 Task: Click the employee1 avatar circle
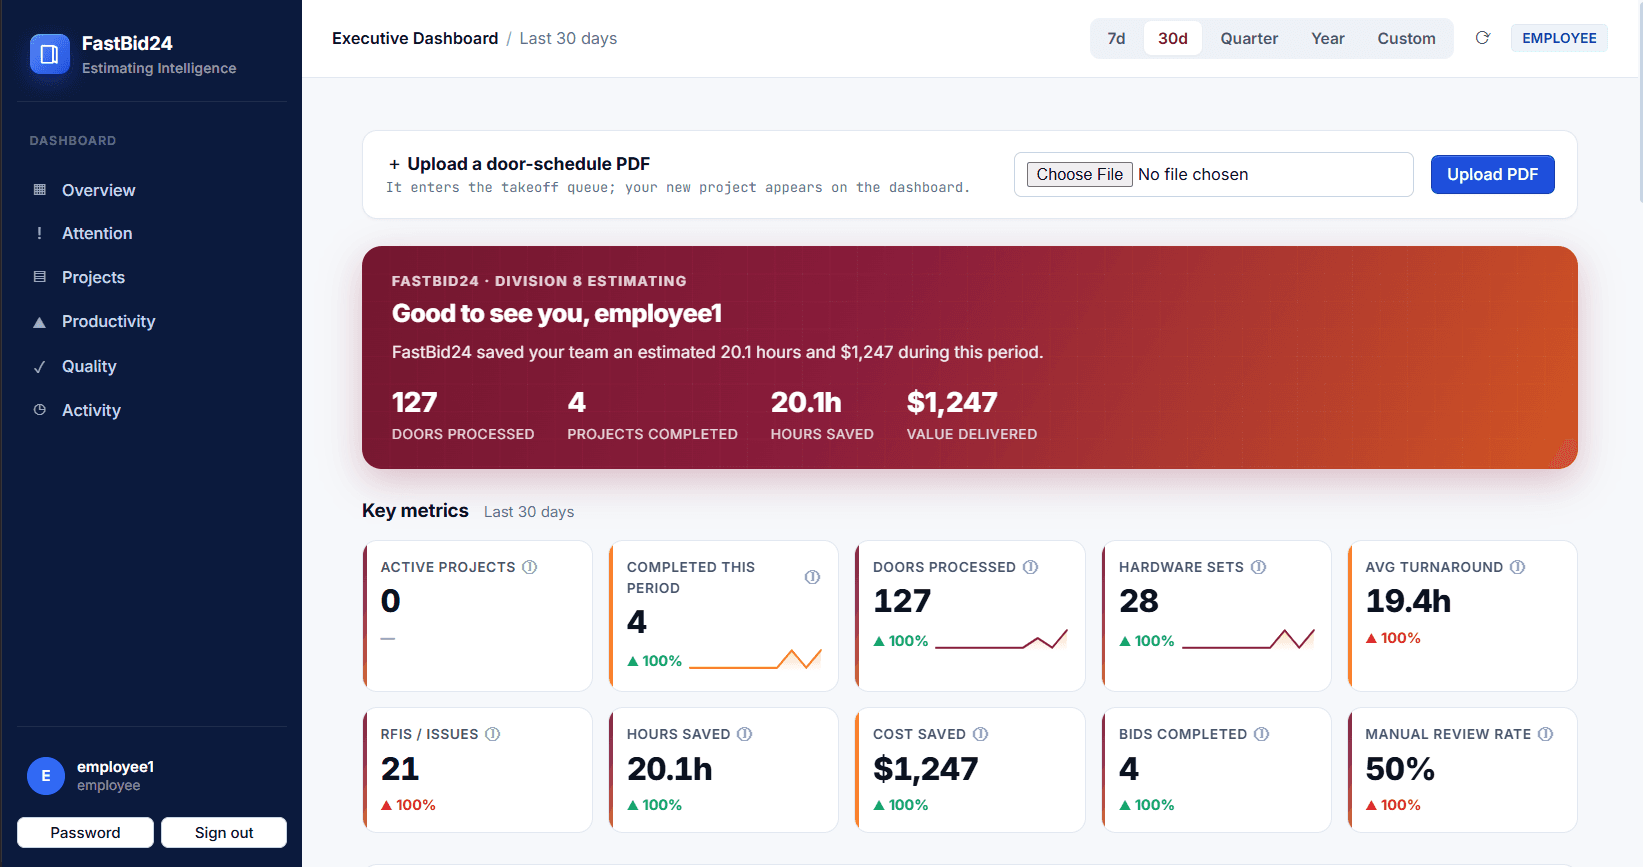pyautogui.click(x=46, y=776)
